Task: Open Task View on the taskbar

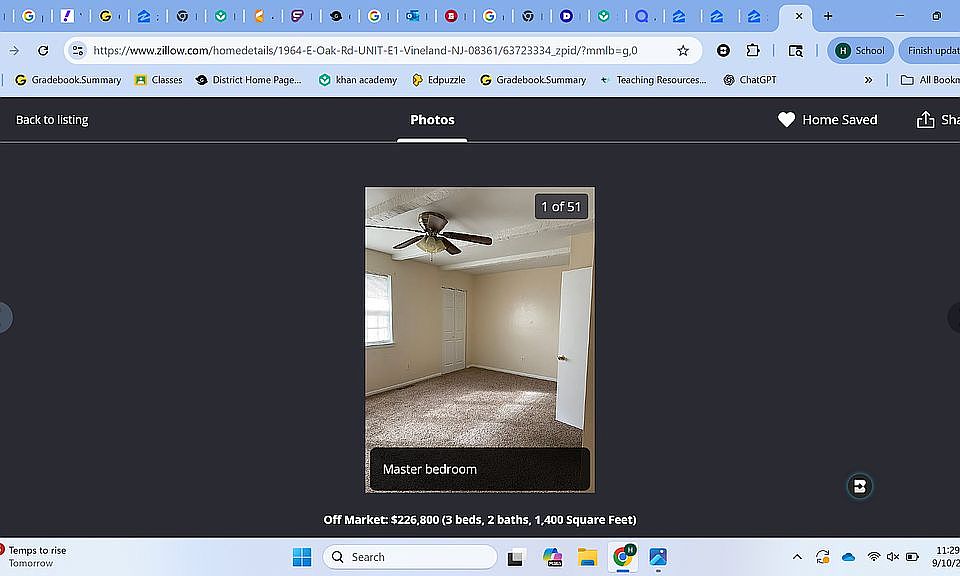Action: [516, 557]
